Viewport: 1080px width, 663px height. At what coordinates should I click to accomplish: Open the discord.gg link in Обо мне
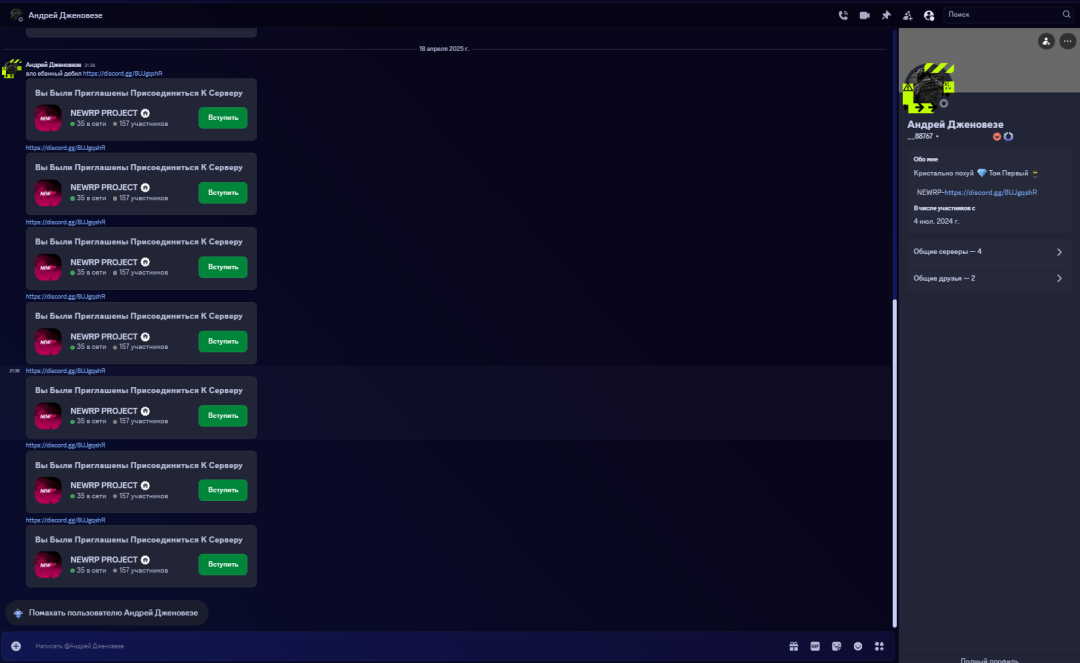pyautogui.click(x=990, y=193)
